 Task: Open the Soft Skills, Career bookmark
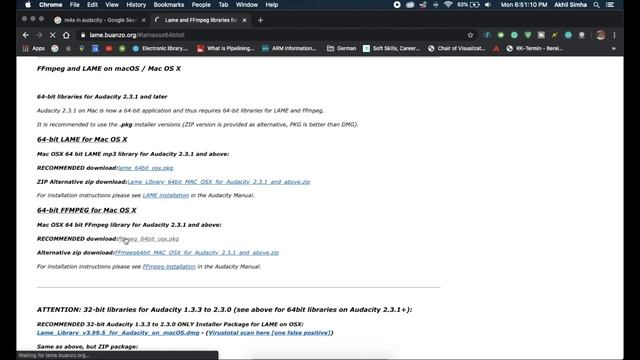(391, 49)
